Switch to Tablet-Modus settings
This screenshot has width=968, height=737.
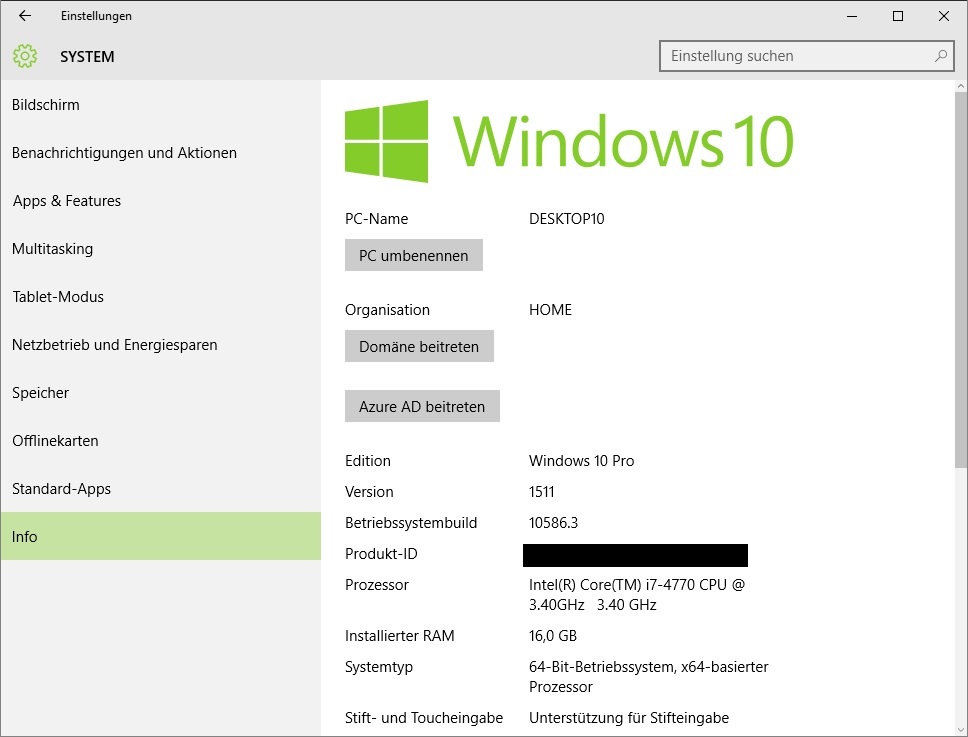point(55,296)
